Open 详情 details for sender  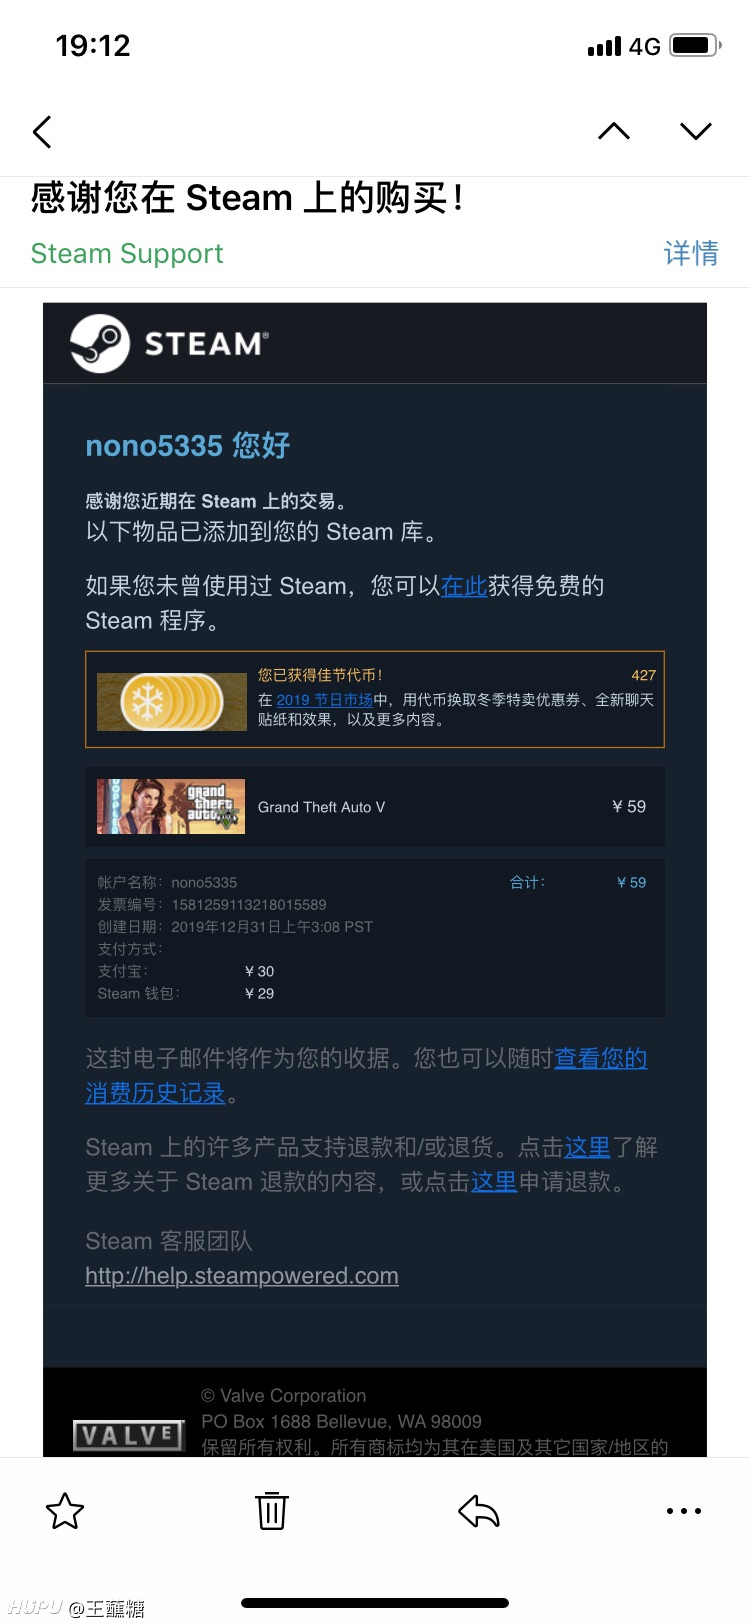pyautogui.click(x=691, y=253)
